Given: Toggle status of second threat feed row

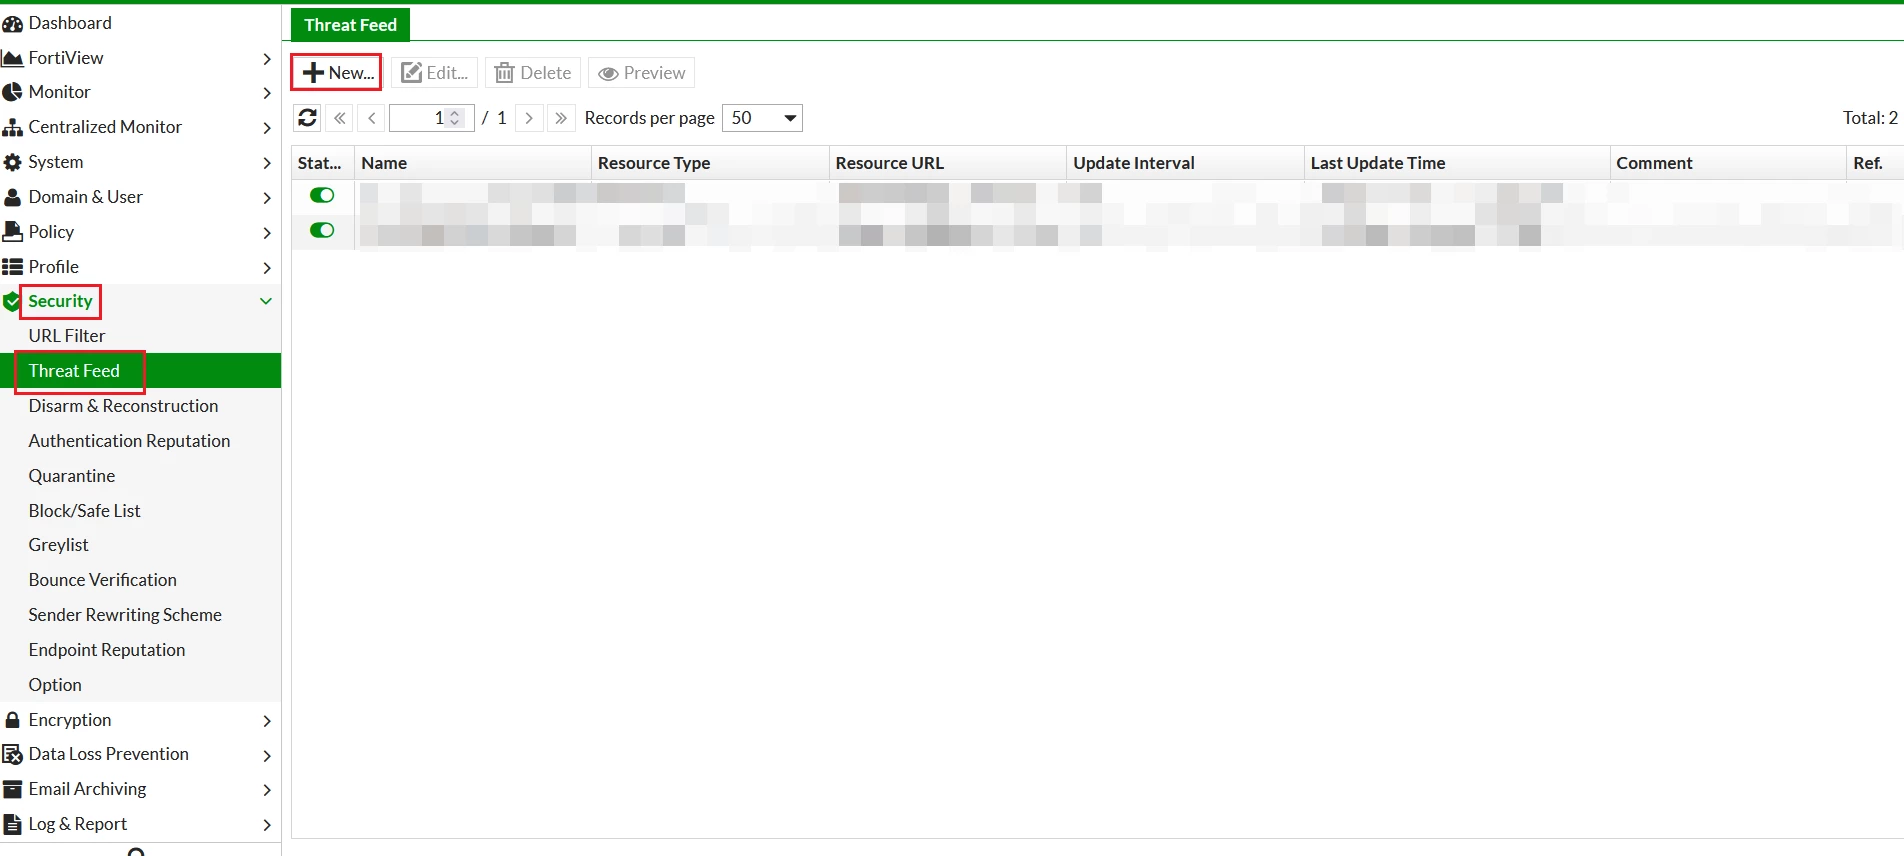Looking at the screenshot, I should 322,230.
